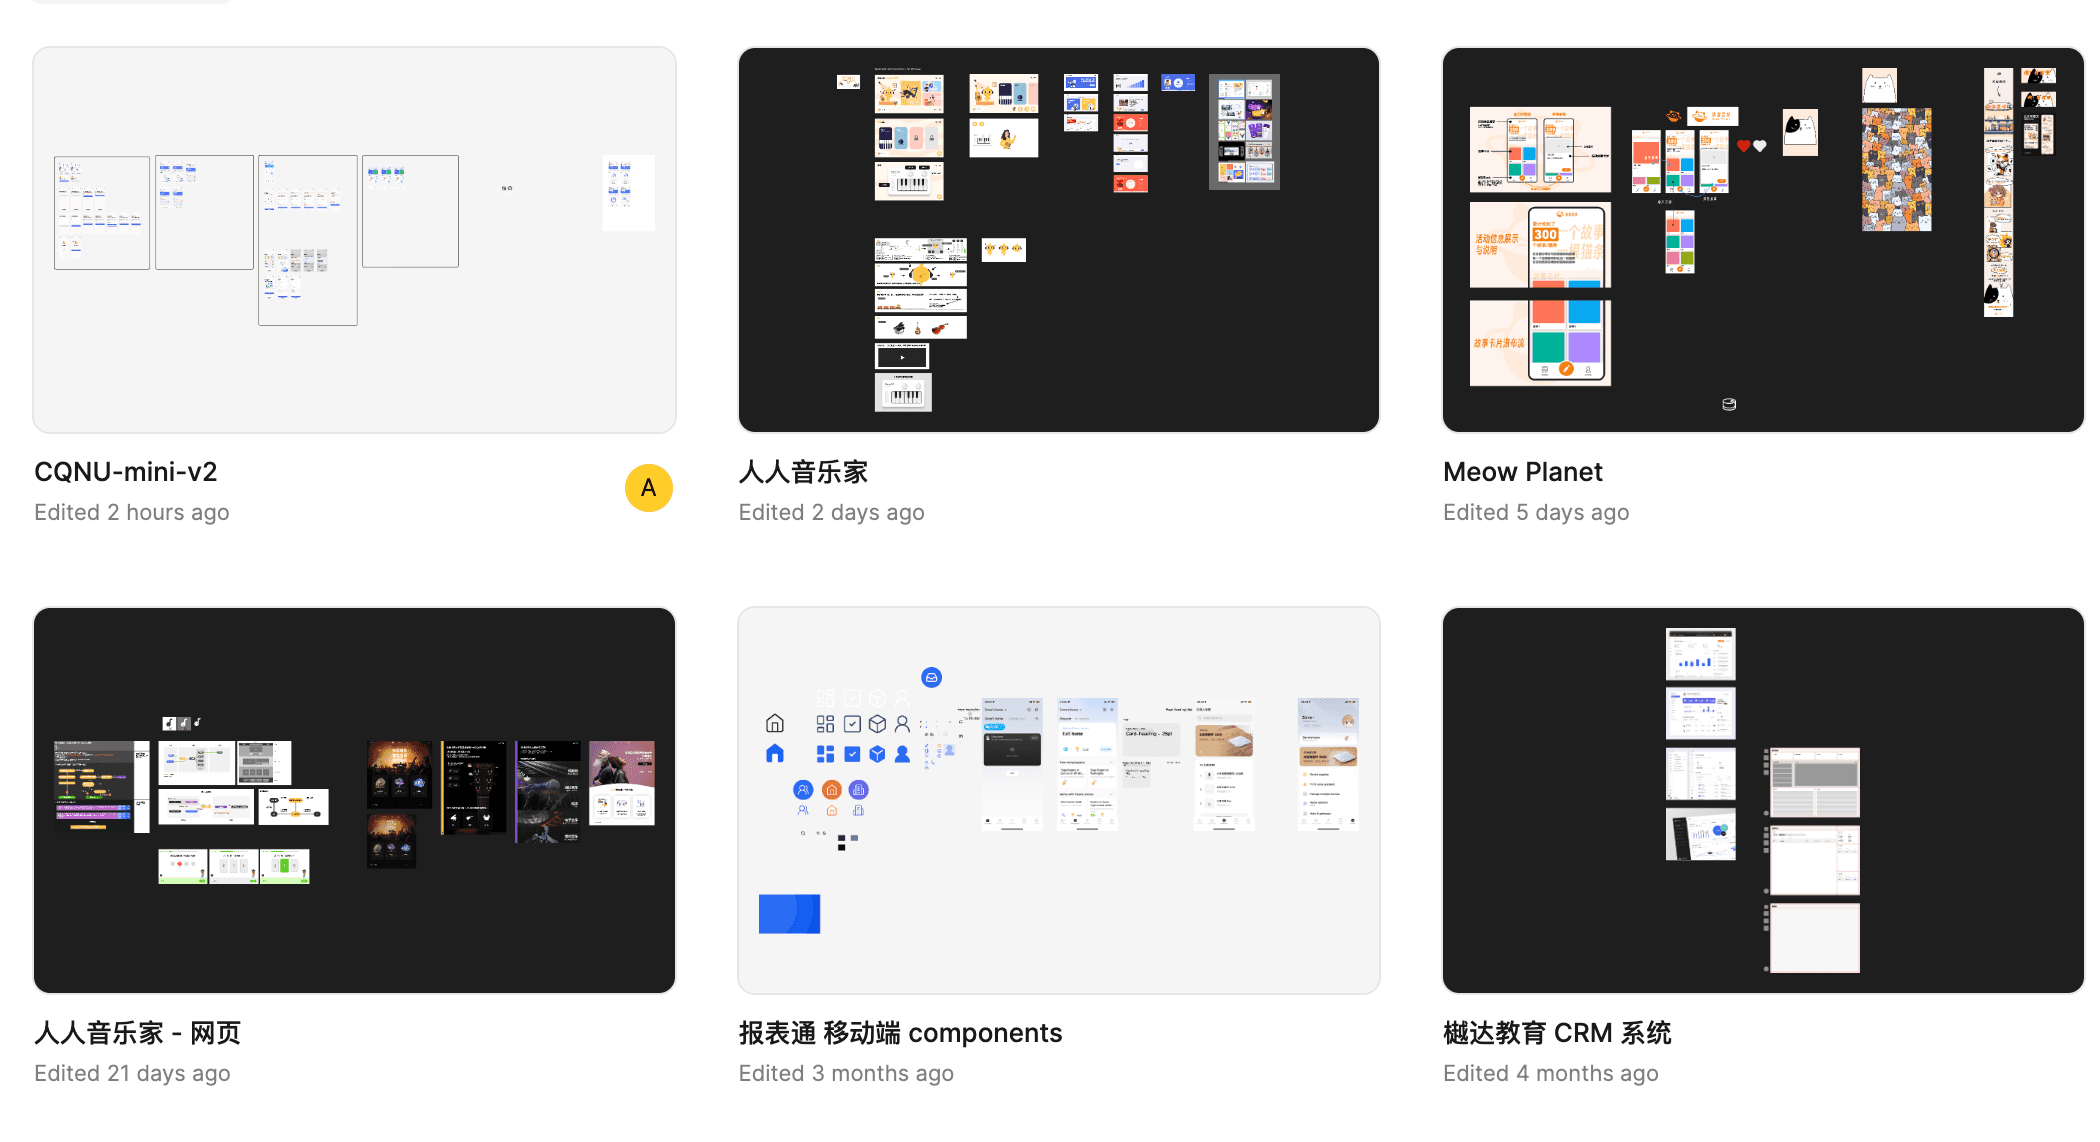Click the 人人音乐家 - 网页 title
The image size is (2100, 1142).
click(x=138, y=1033)
